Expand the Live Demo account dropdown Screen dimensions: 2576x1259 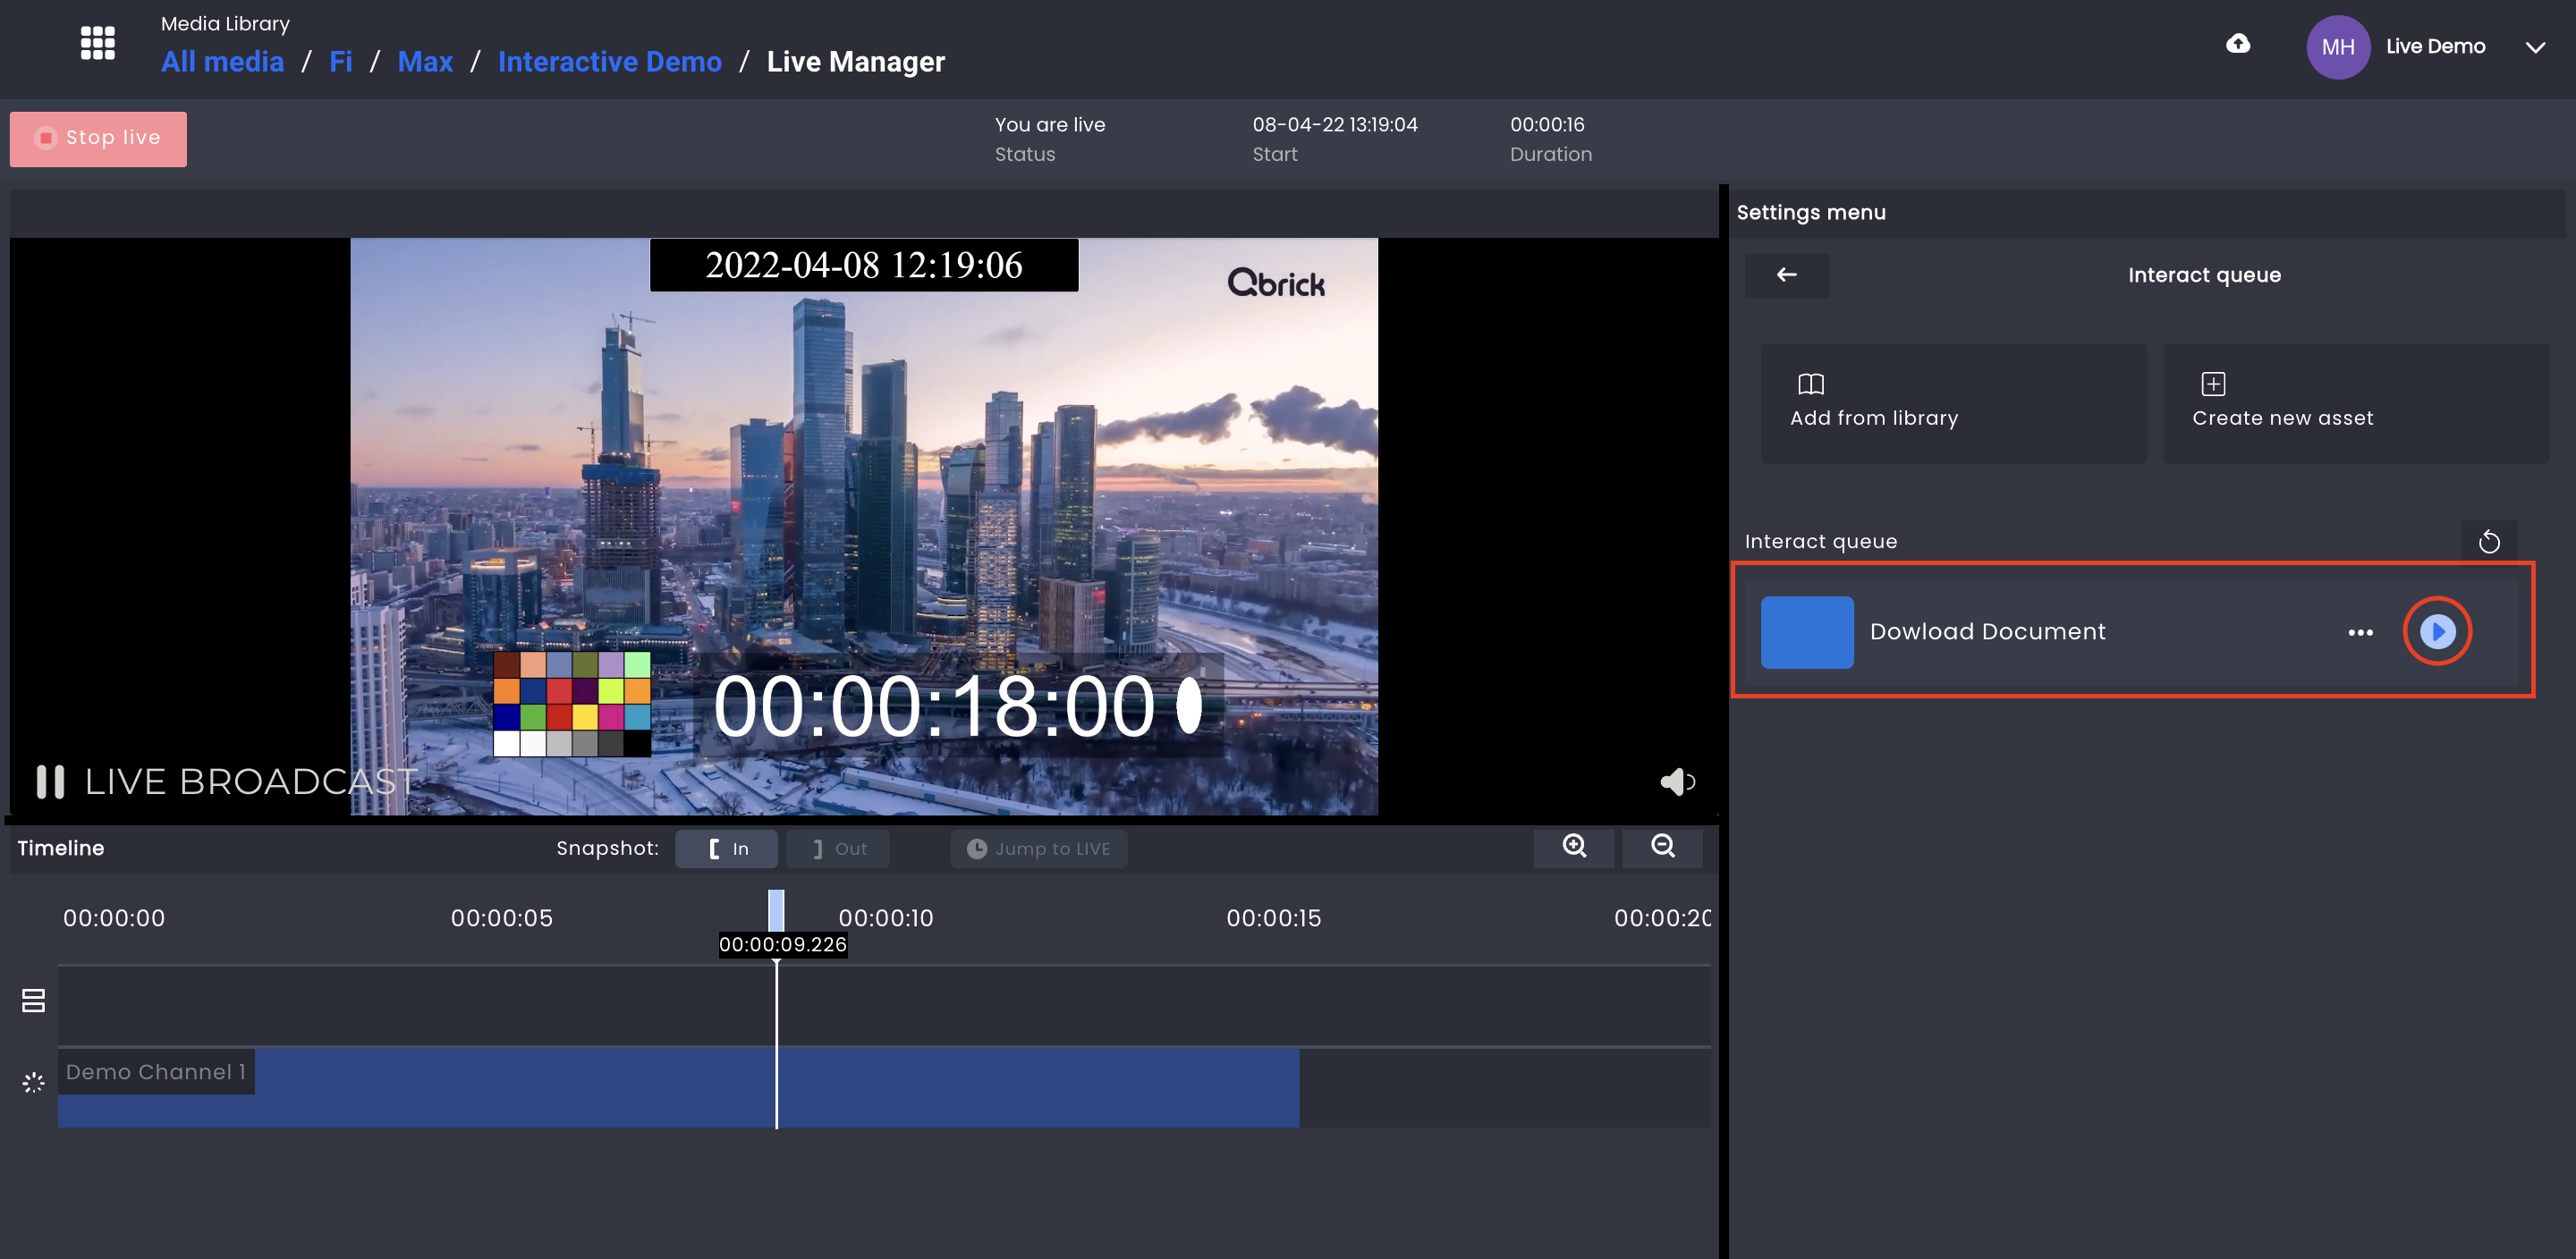pos(2534,47)
